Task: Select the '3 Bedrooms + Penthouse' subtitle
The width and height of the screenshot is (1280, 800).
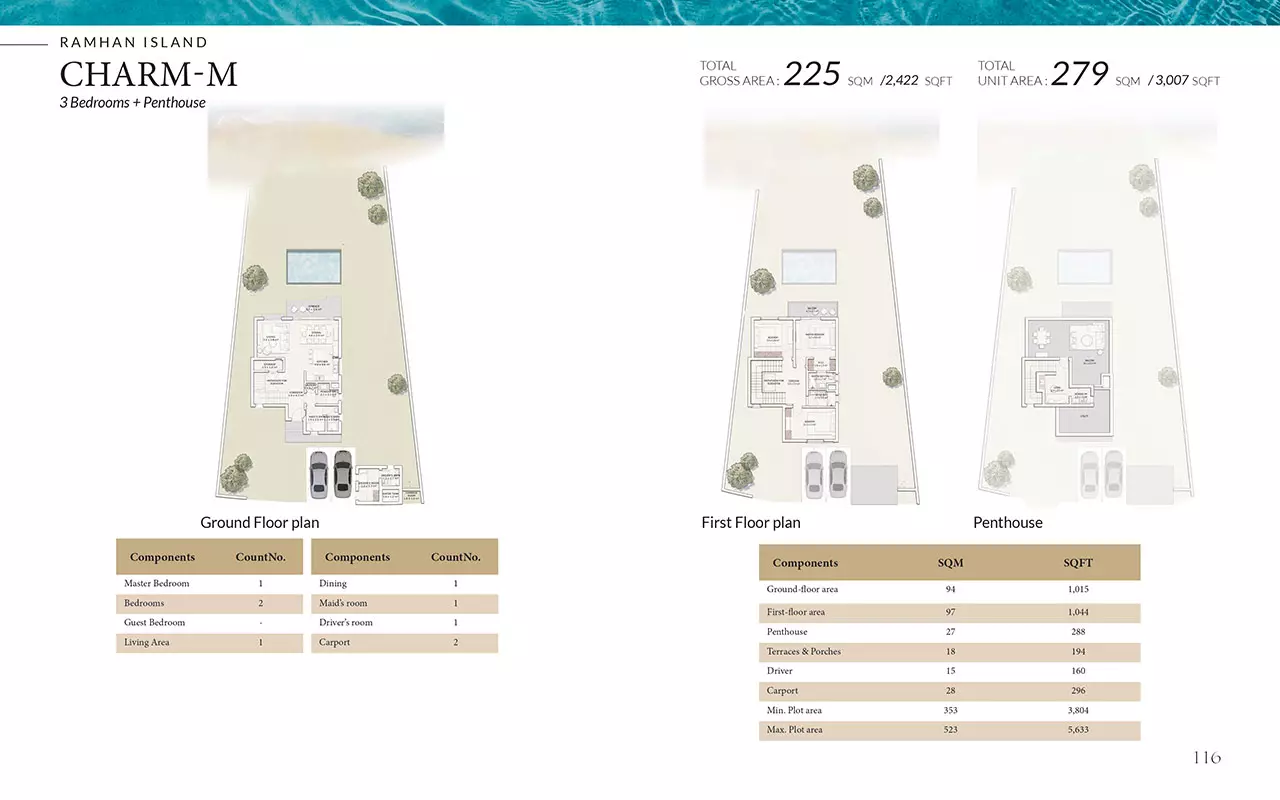Action: pyautogui.click(x=133, y=102)
